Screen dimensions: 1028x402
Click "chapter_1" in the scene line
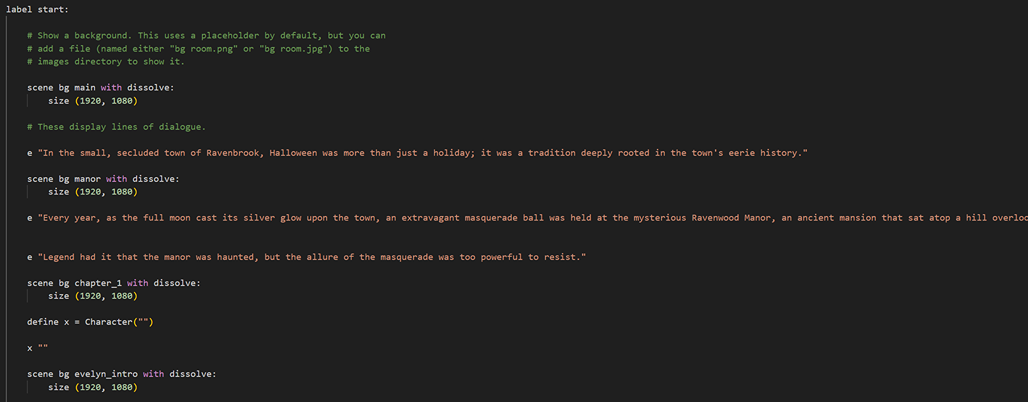[x=98, y=283]
